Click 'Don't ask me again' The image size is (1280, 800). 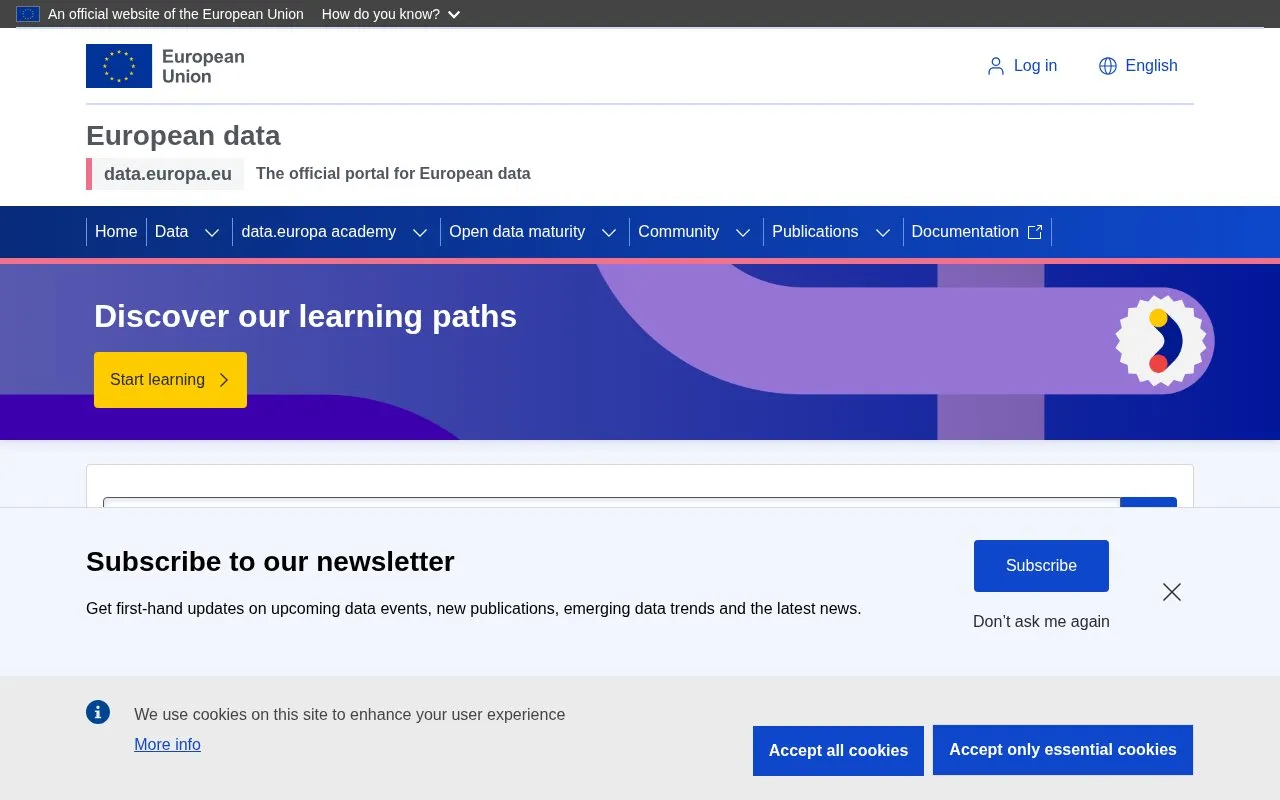tap(1041, 622)
